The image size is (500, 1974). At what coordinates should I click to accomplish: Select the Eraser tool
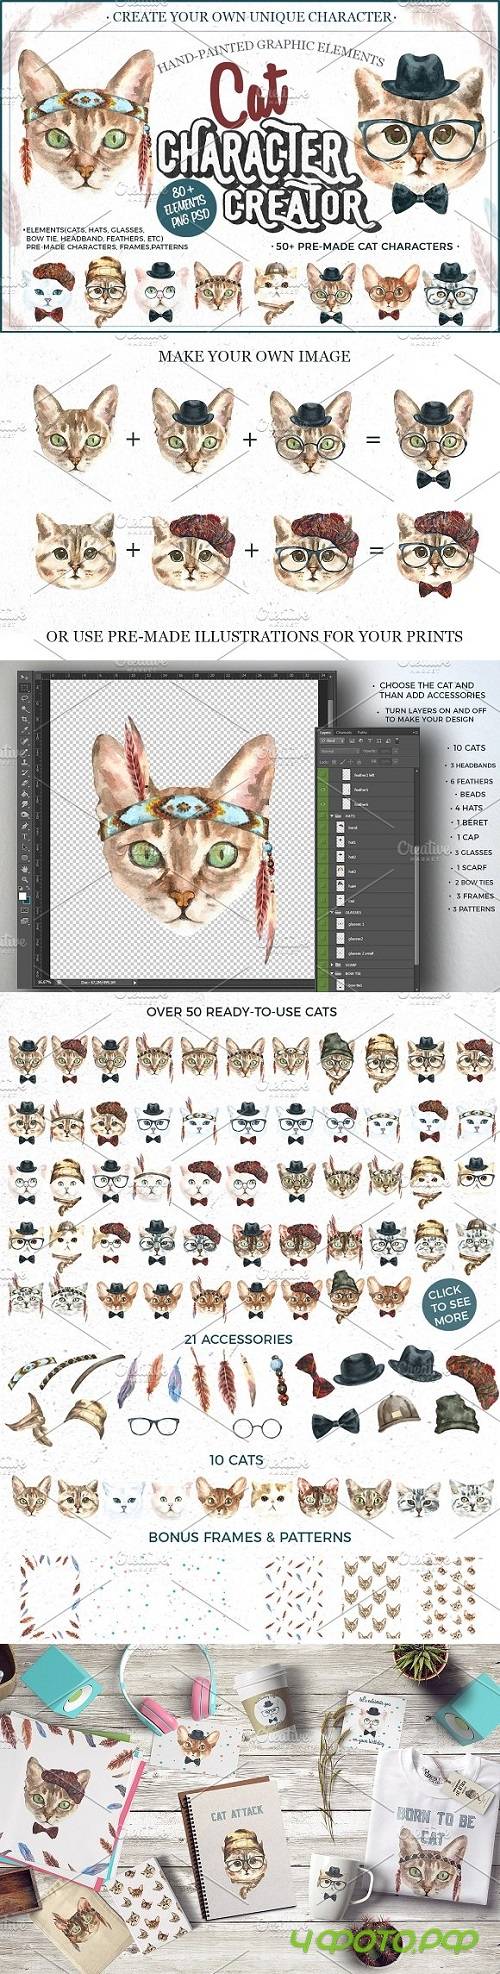coord(24,783)
